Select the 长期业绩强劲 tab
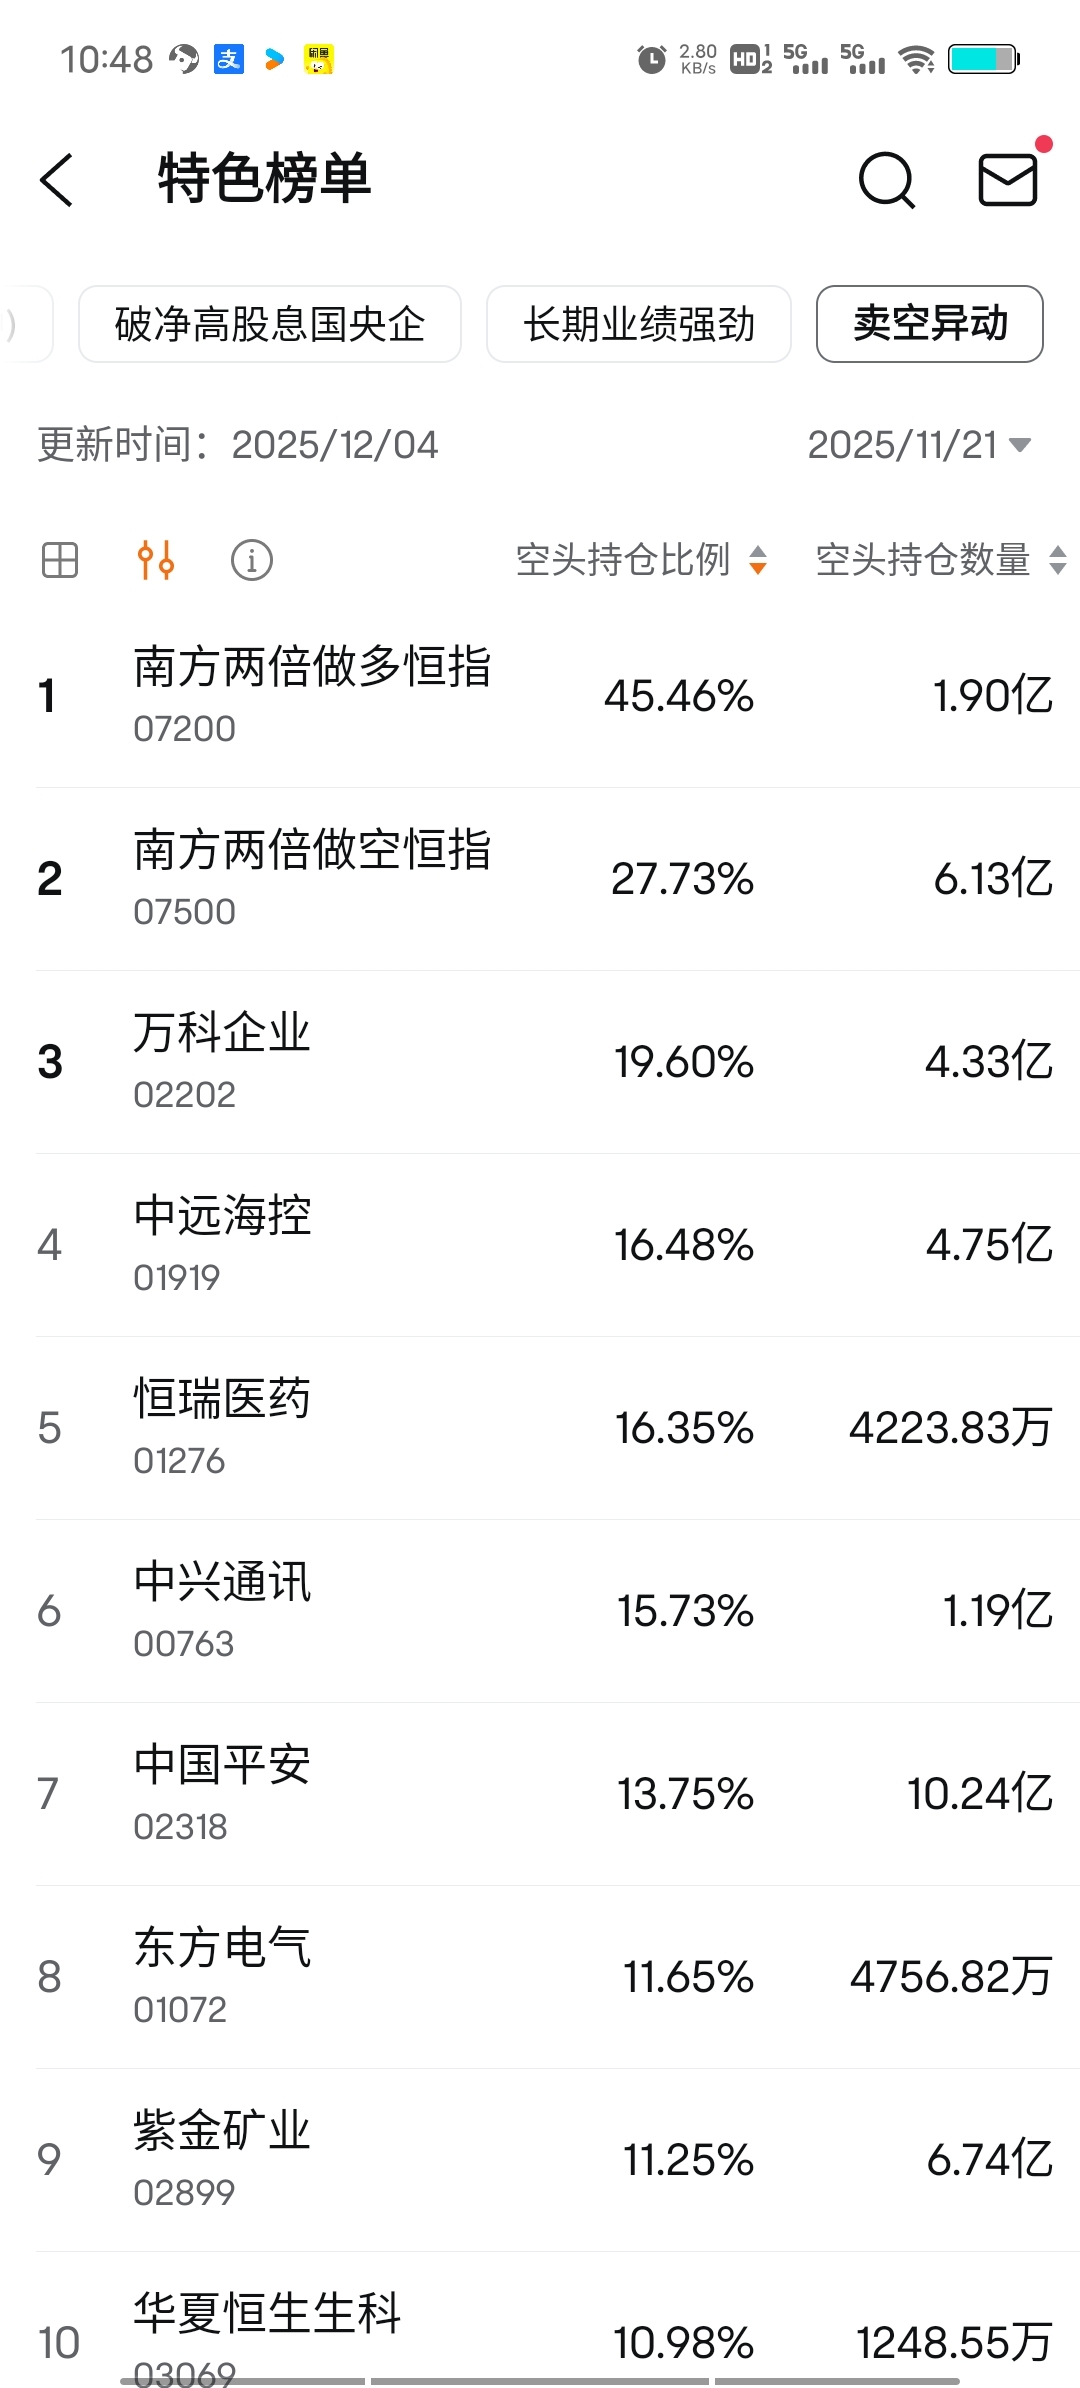This screenshot has width=1080, height=2388. pyautogui.click(x=639, y=324)
